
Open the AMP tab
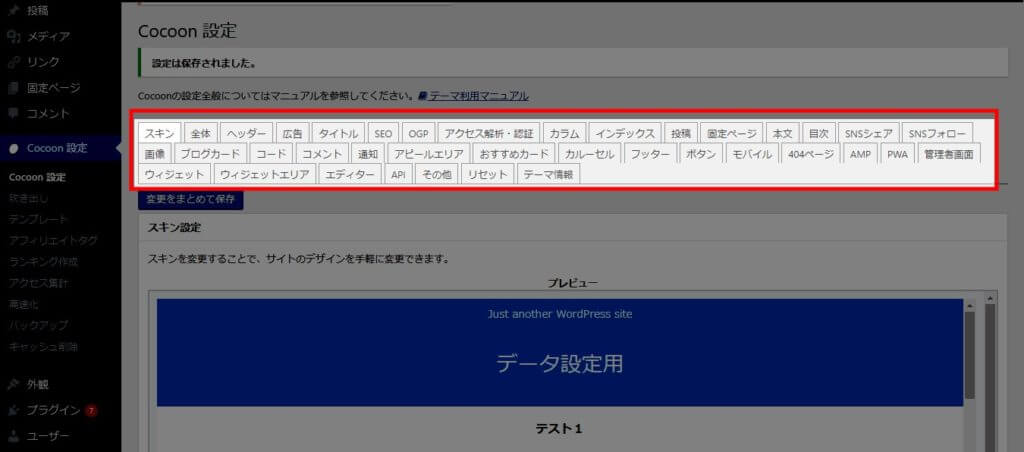tap(860, 154)
